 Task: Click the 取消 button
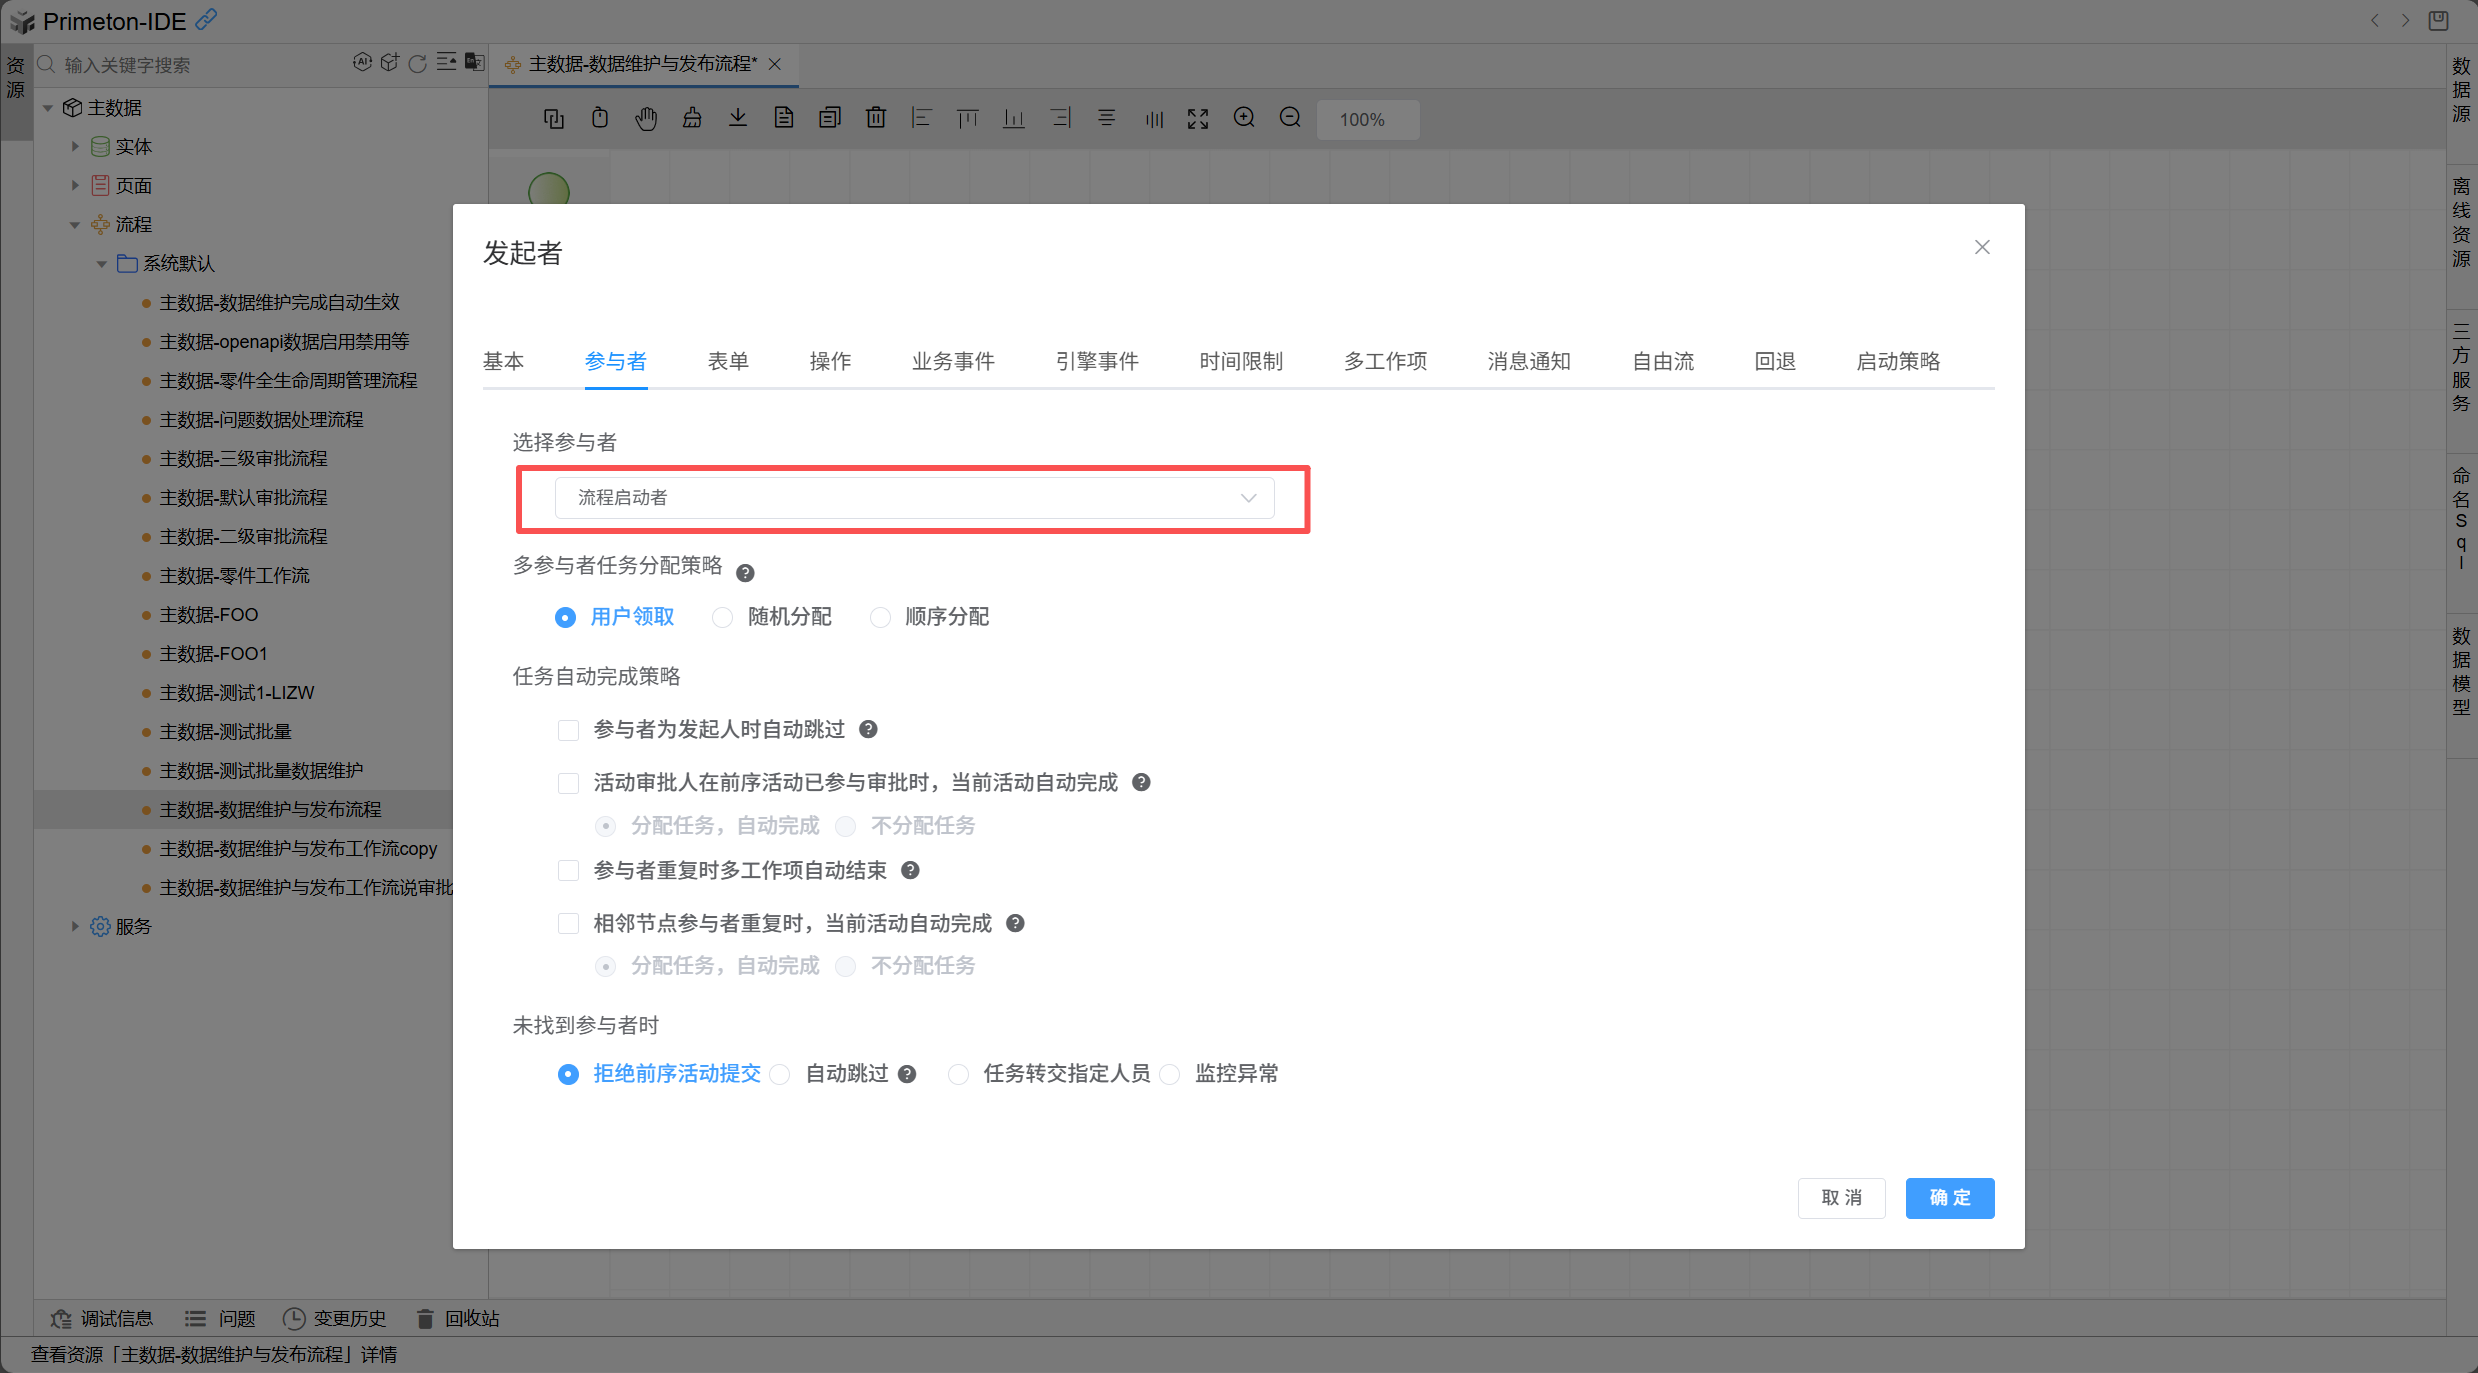[1841, 1198]
